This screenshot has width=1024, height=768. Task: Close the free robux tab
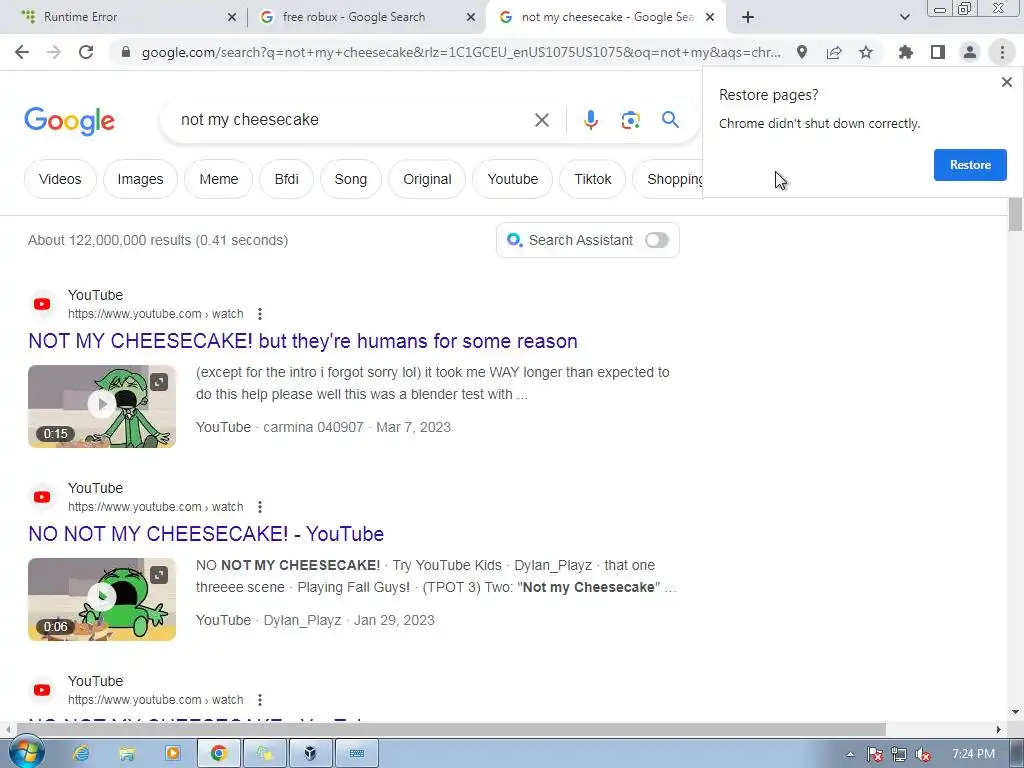coord(471,18)
